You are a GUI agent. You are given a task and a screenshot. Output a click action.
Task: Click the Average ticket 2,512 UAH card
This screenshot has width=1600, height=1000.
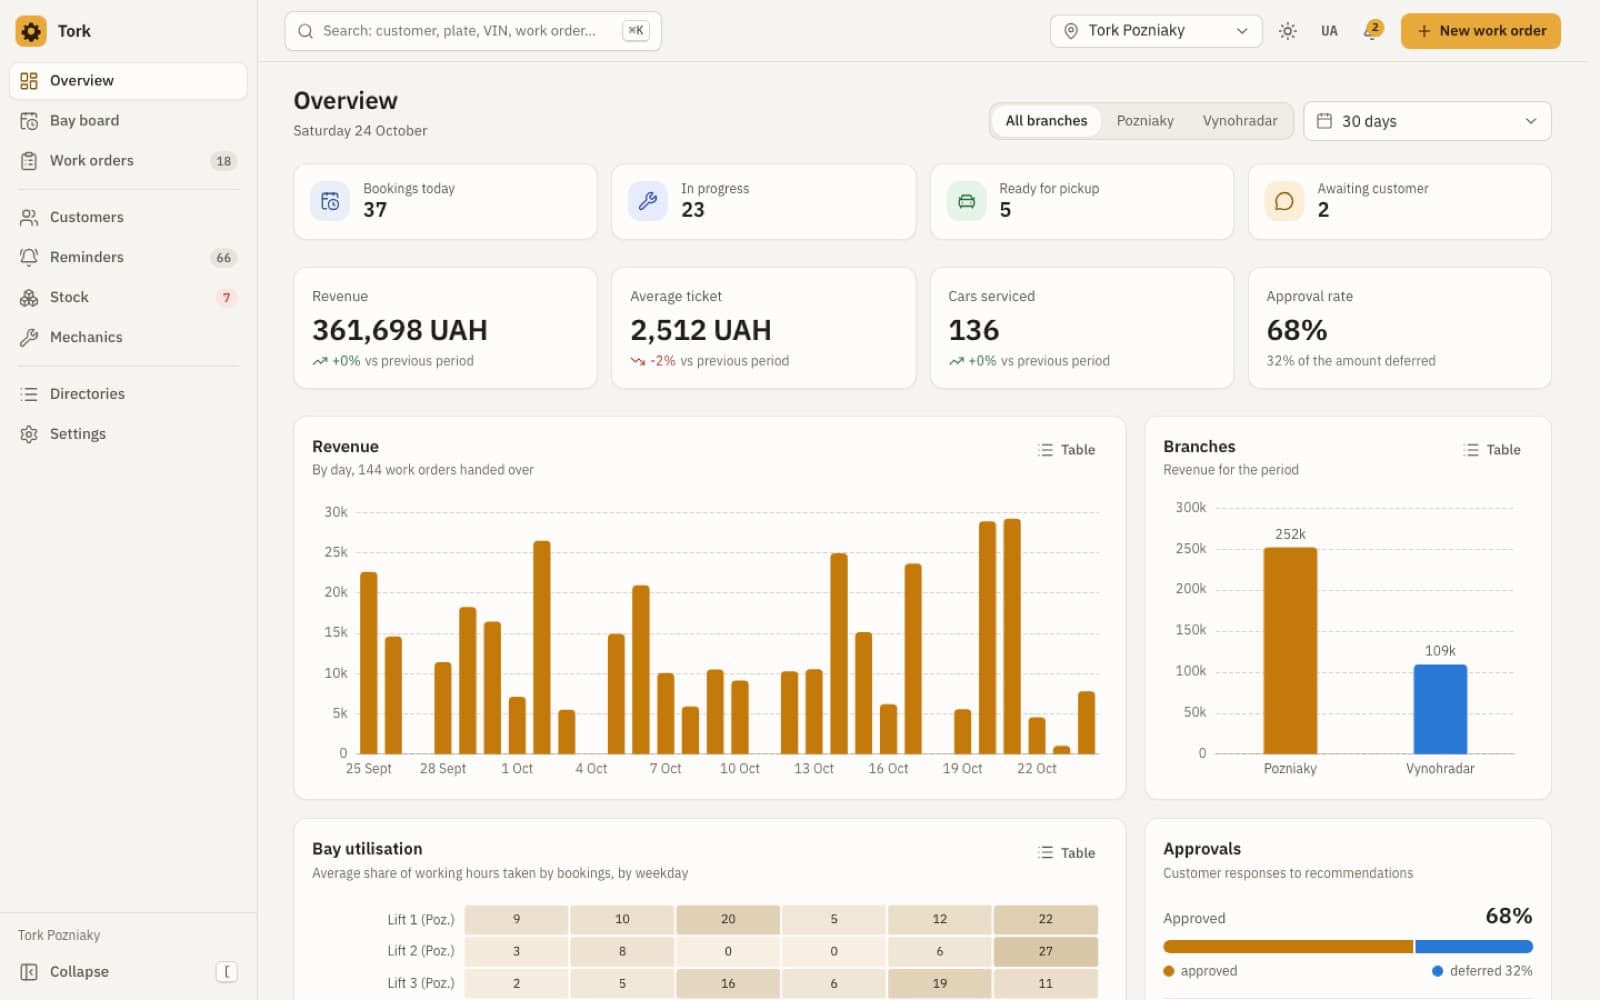point(763,328)
